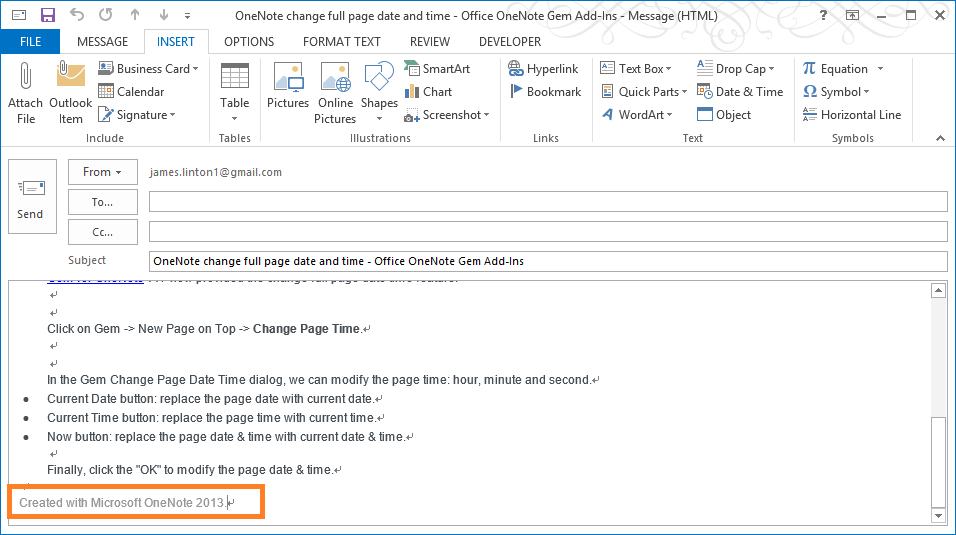
Task: Insert a Horizontal Line
Action: [852, 115]
